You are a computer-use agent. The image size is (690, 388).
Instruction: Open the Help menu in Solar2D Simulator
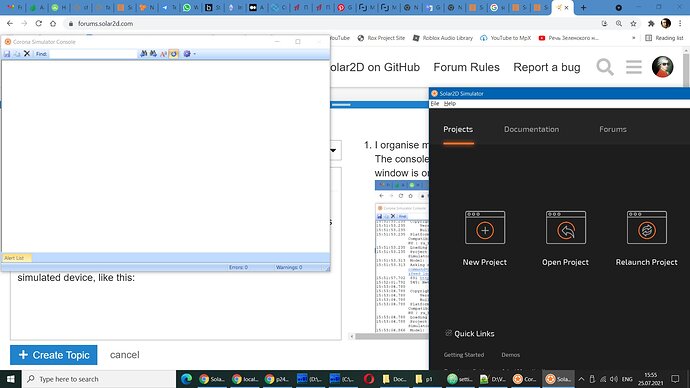450,103
